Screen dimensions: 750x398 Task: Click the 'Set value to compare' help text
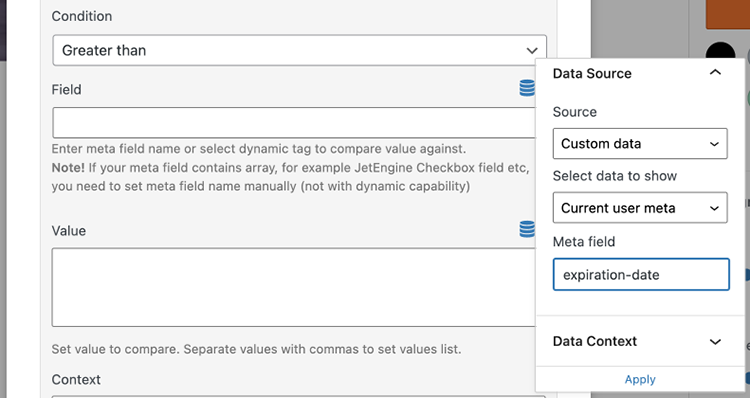coord(256,349)
